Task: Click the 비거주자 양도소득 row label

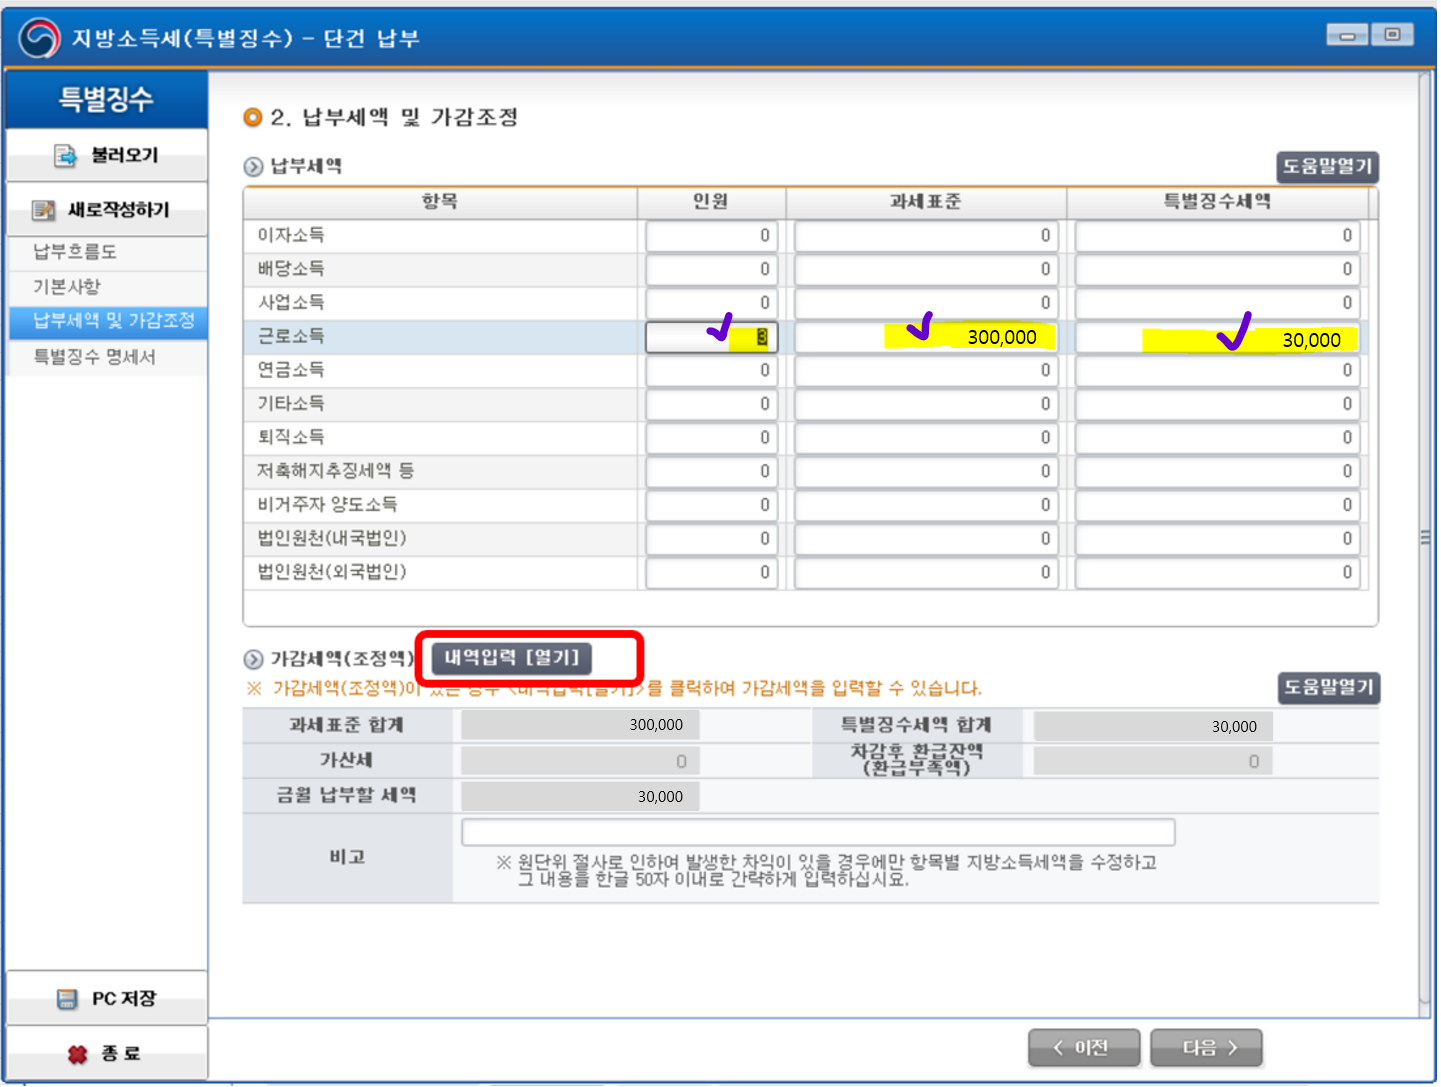Action: (x=327, y=505)
